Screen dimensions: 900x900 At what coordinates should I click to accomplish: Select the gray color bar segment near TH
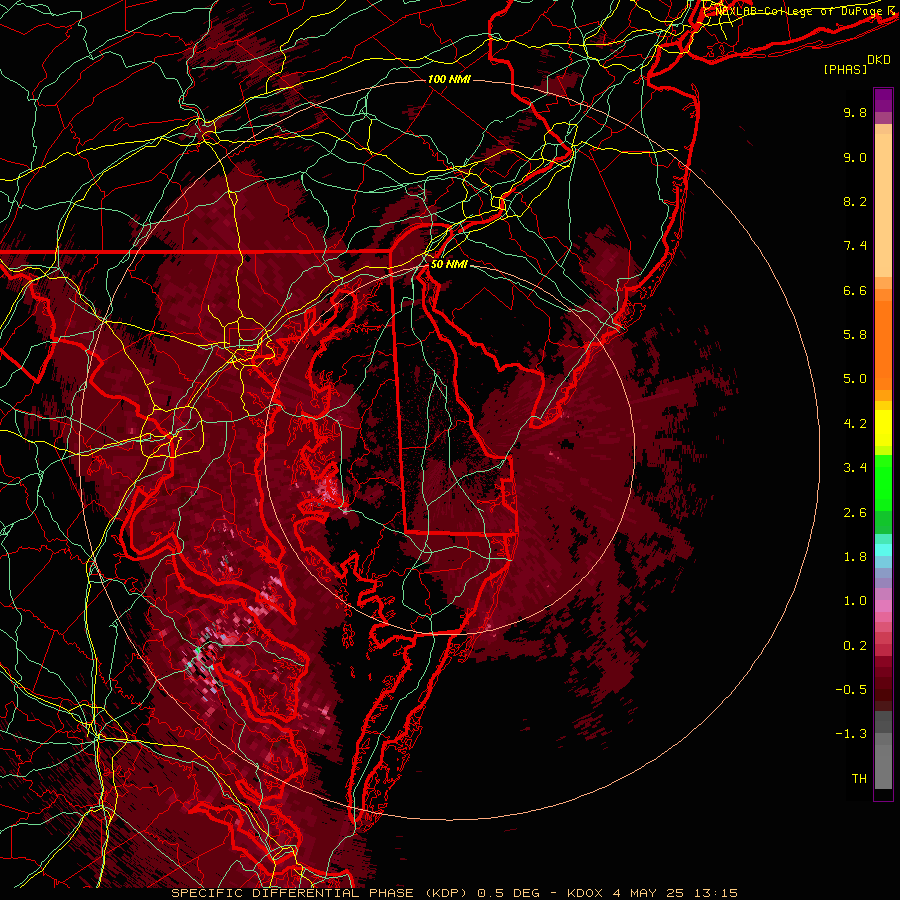883,767
